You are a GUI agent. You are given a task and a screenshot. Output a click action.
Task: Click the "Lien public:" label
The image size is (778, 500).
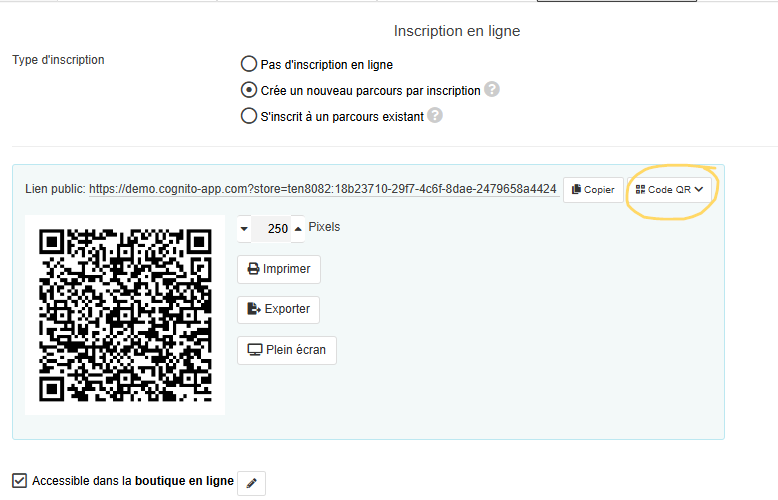click(x=55, y=189)
